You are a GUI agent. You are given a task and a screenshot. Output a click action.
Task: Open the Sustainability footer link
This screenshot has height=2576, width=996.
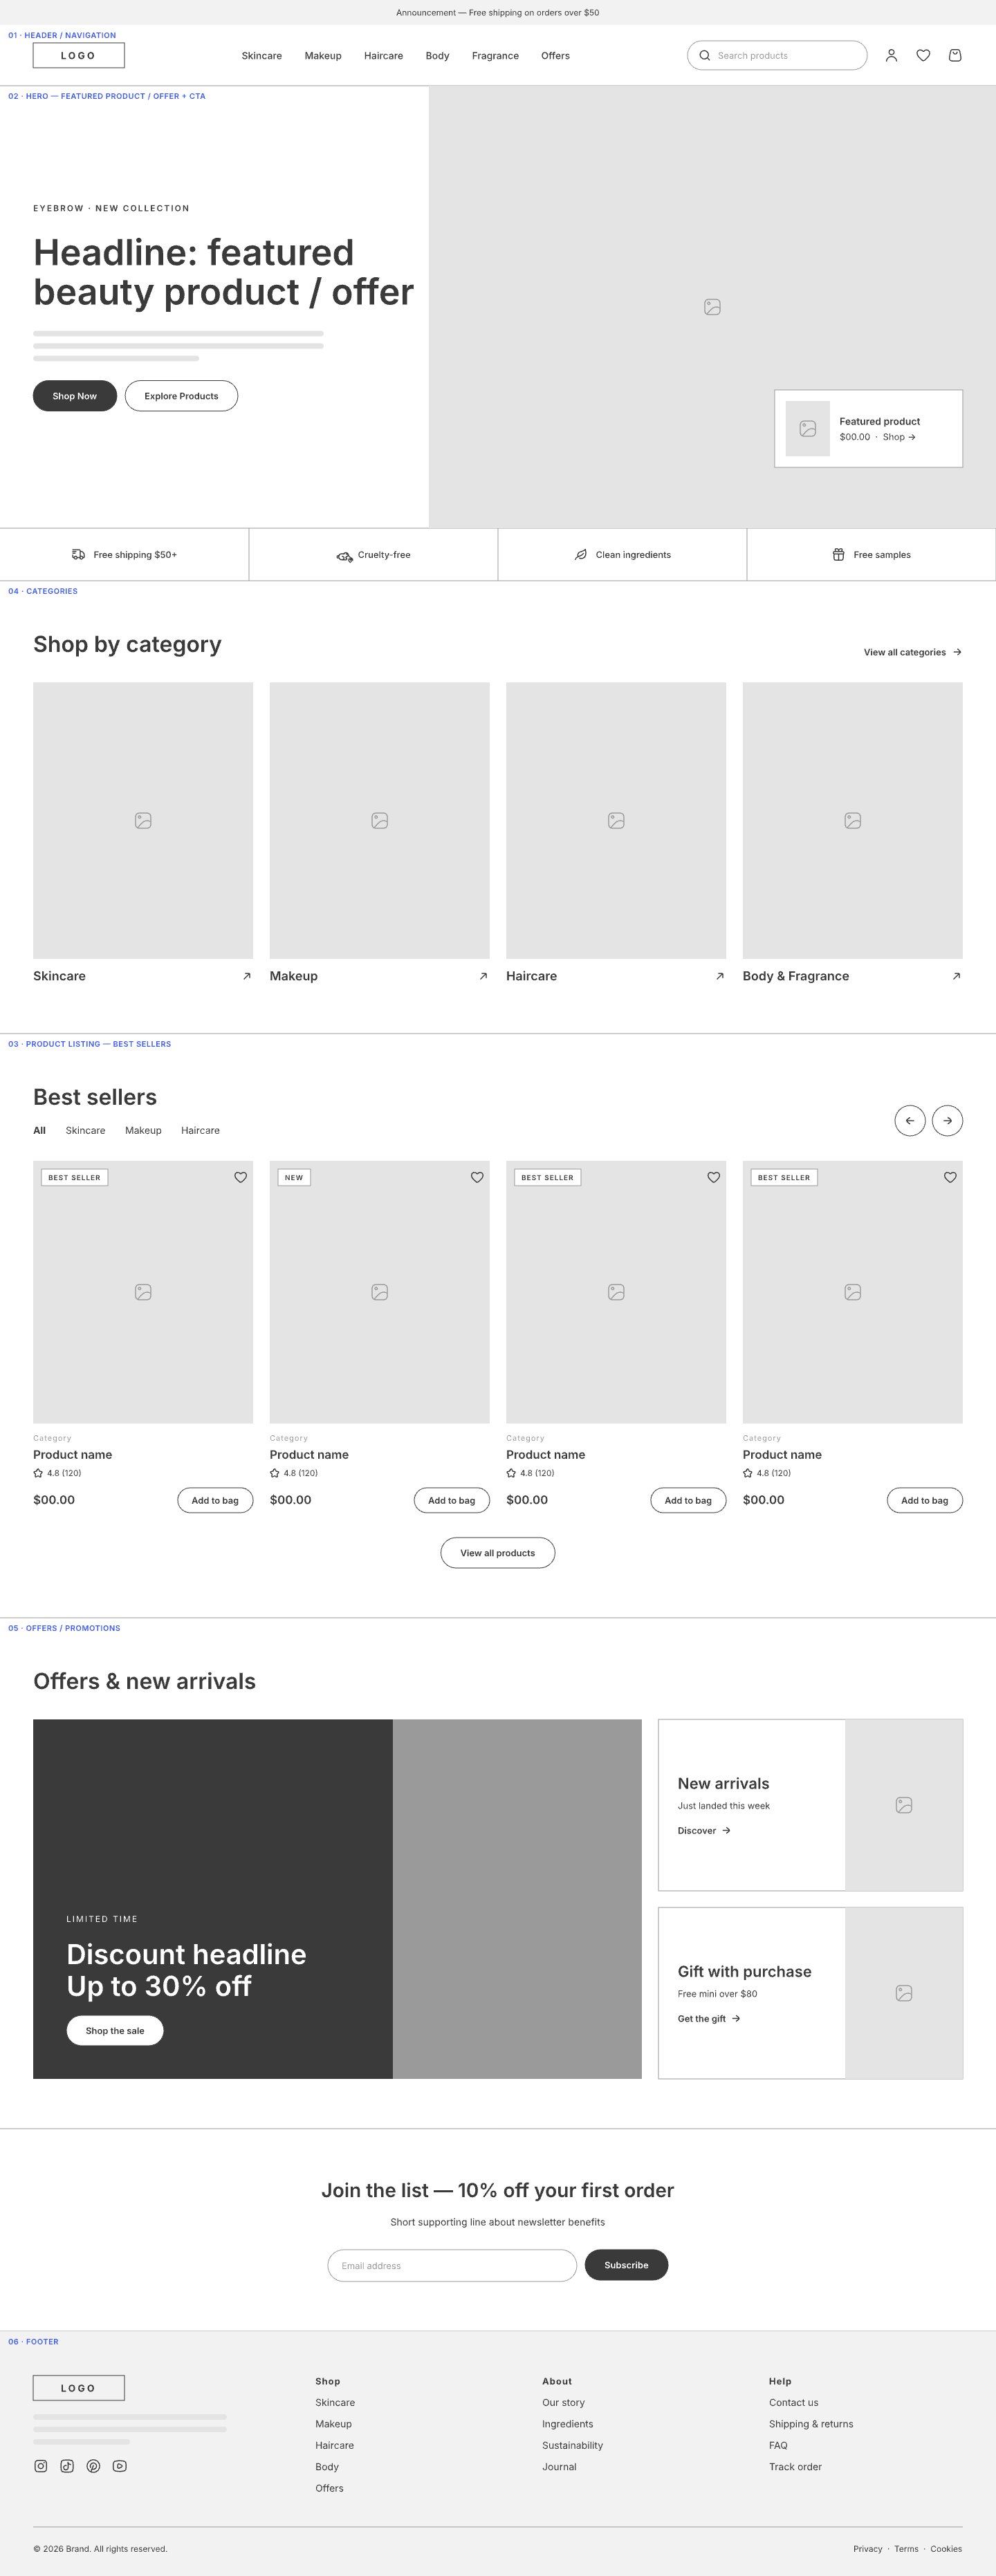(572, 2445)
